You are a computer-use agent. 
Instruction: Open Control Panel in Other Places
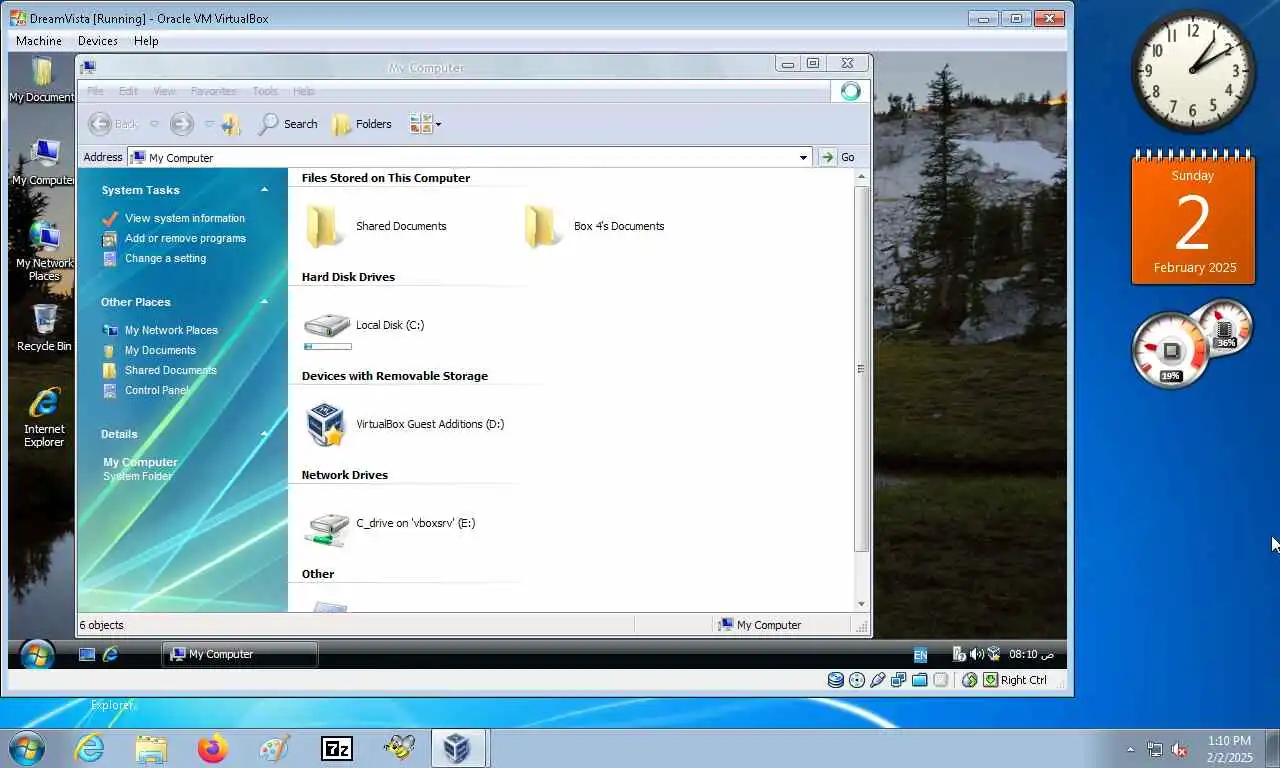pyautogui.click(x=157, y=390)
